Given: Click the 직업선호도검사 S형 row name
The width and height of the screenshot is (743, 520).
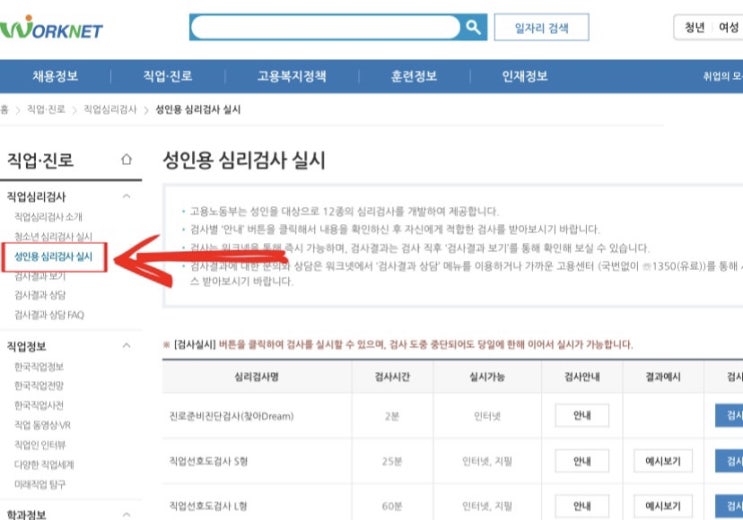Looking at the screenshot, I should tap(208, 461).
